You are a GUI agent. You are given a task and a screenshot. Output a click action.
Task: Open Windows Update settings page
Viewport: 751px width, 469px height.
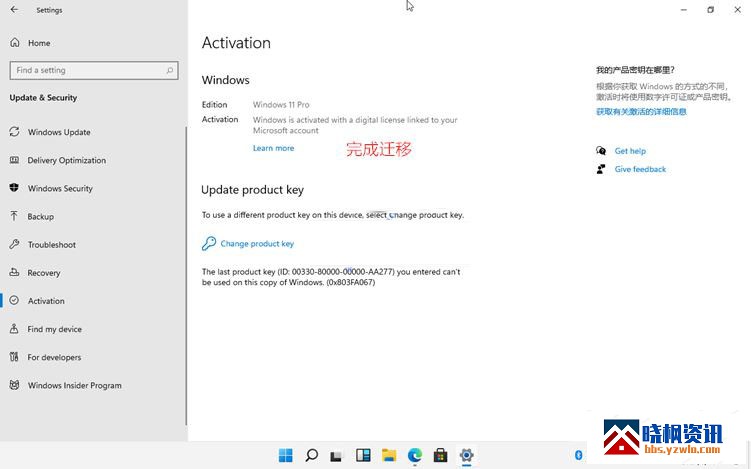pyautogui.click(x=59, y=132)
